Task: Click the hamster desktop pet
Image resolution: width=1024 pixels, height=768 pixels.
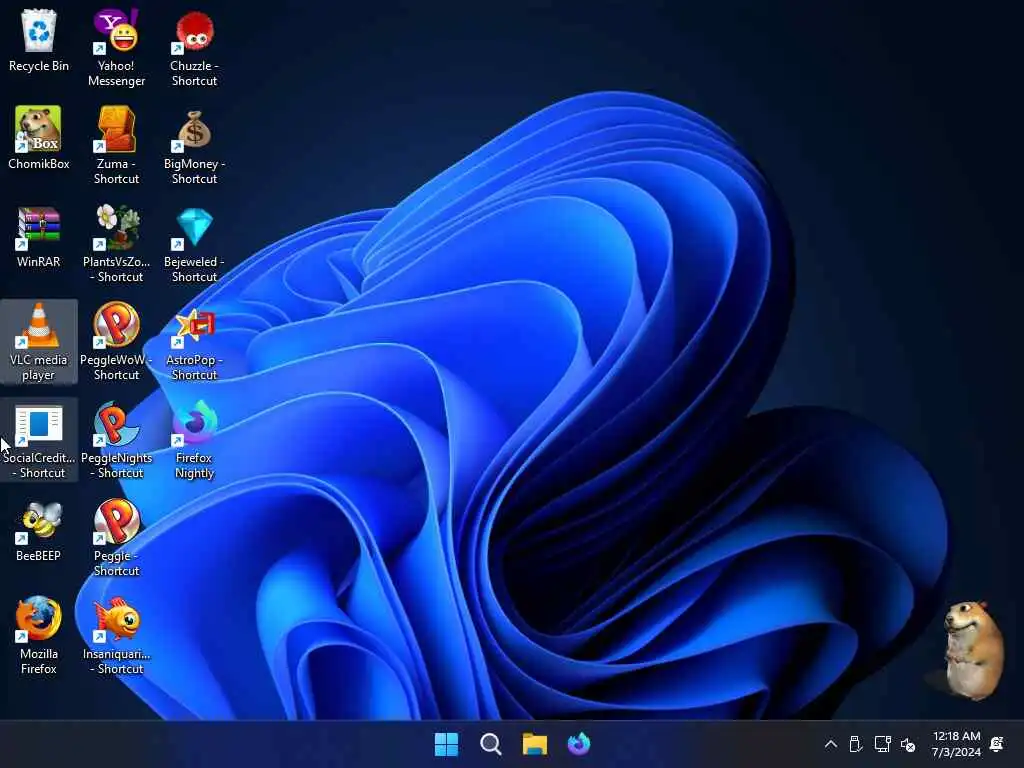Action: click(972, 650)
